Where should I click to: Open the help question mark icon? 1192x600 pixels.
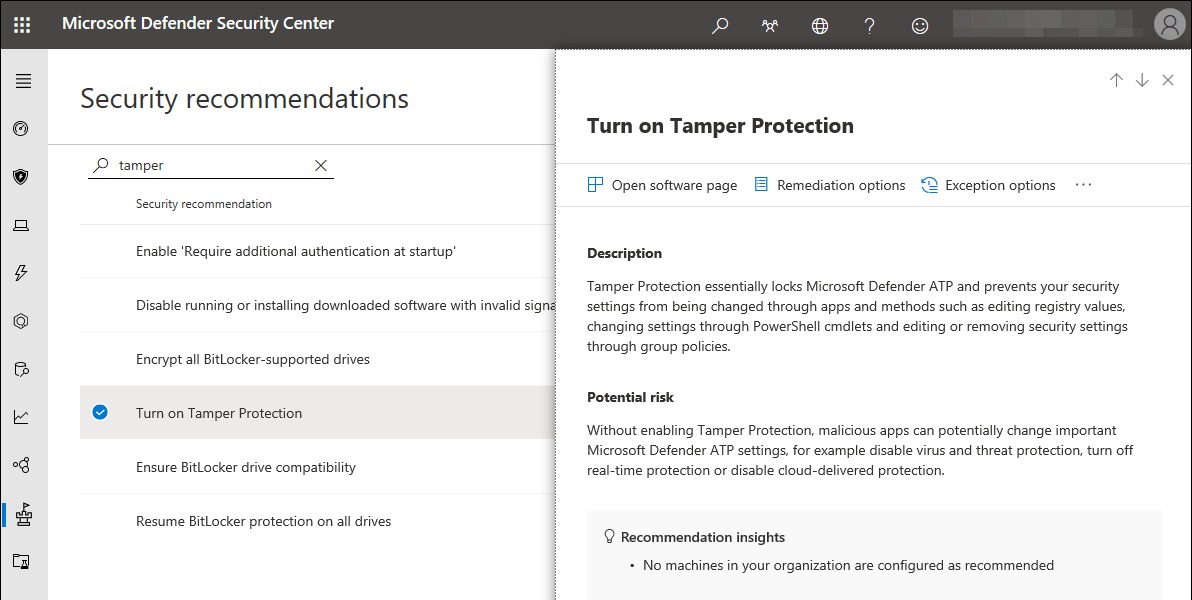tap(870, 25)
